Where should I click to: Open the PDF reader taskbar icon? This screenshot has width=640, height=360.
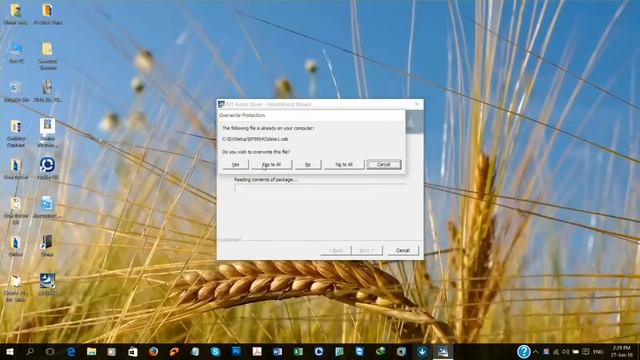[257, 351]
